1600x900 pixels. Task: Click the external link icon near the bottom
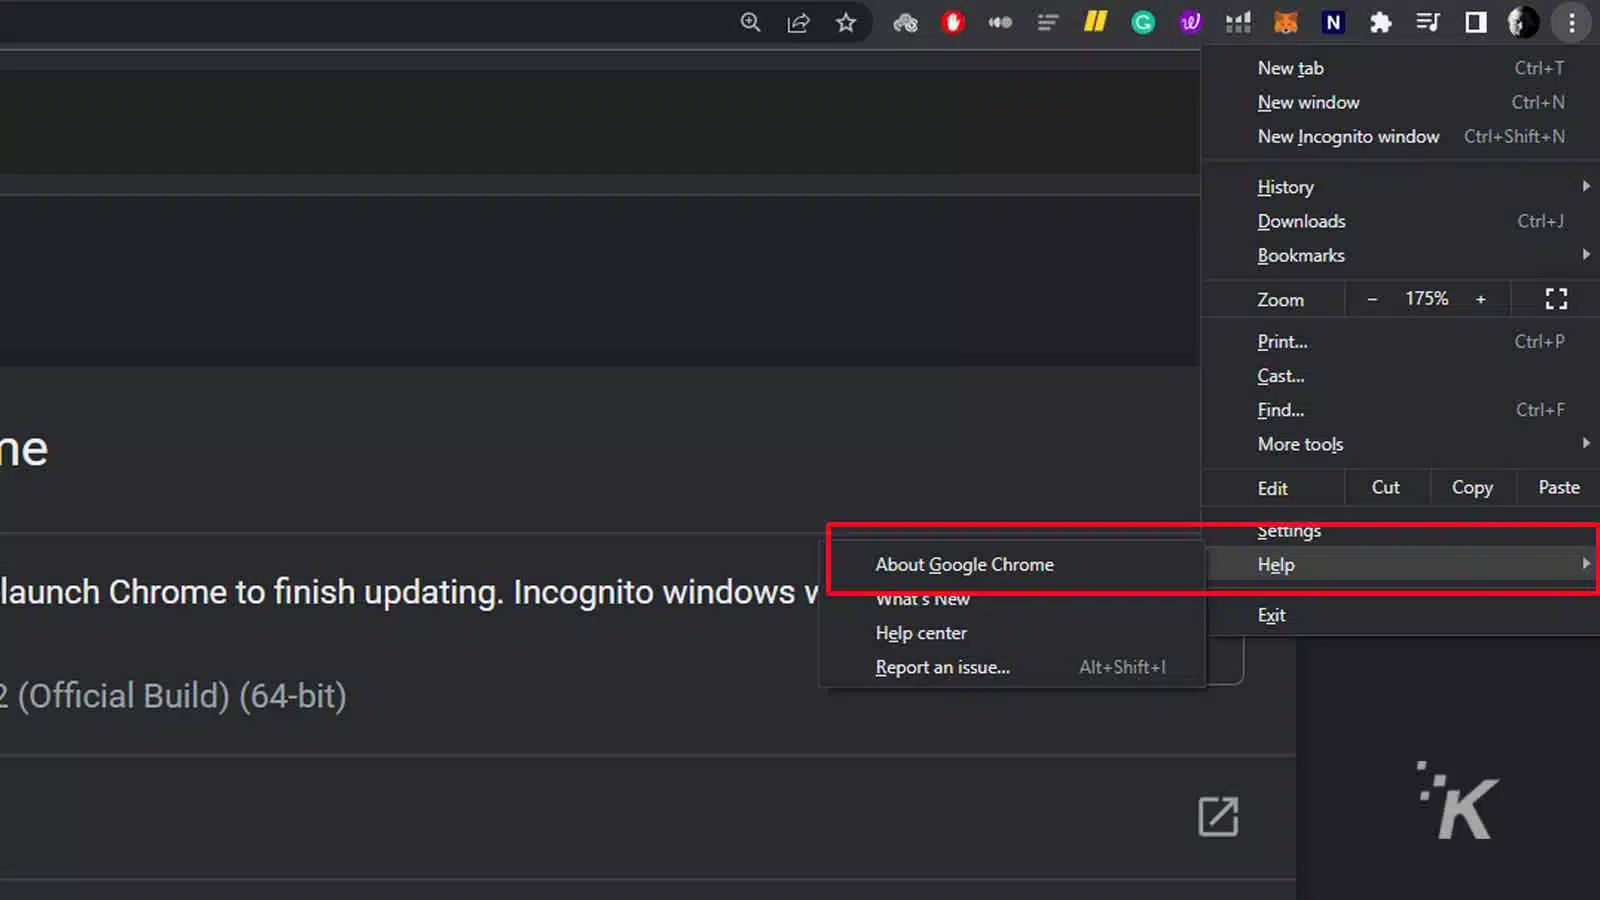point(1218,816)
